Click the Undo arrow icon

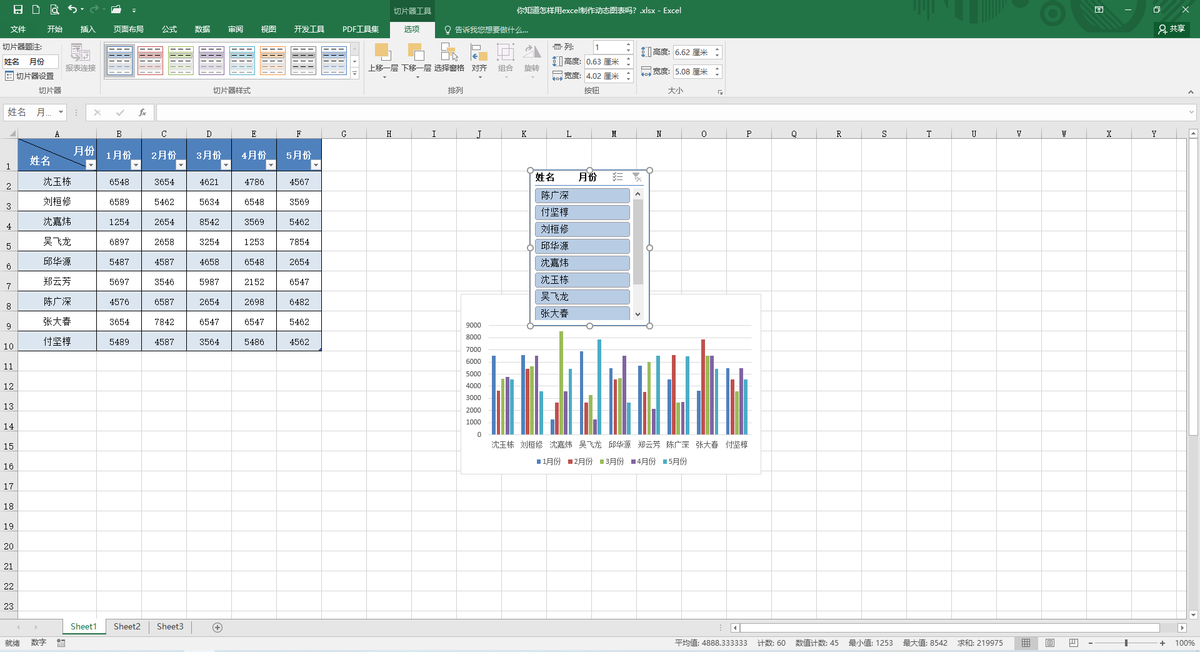coord(72,9)
